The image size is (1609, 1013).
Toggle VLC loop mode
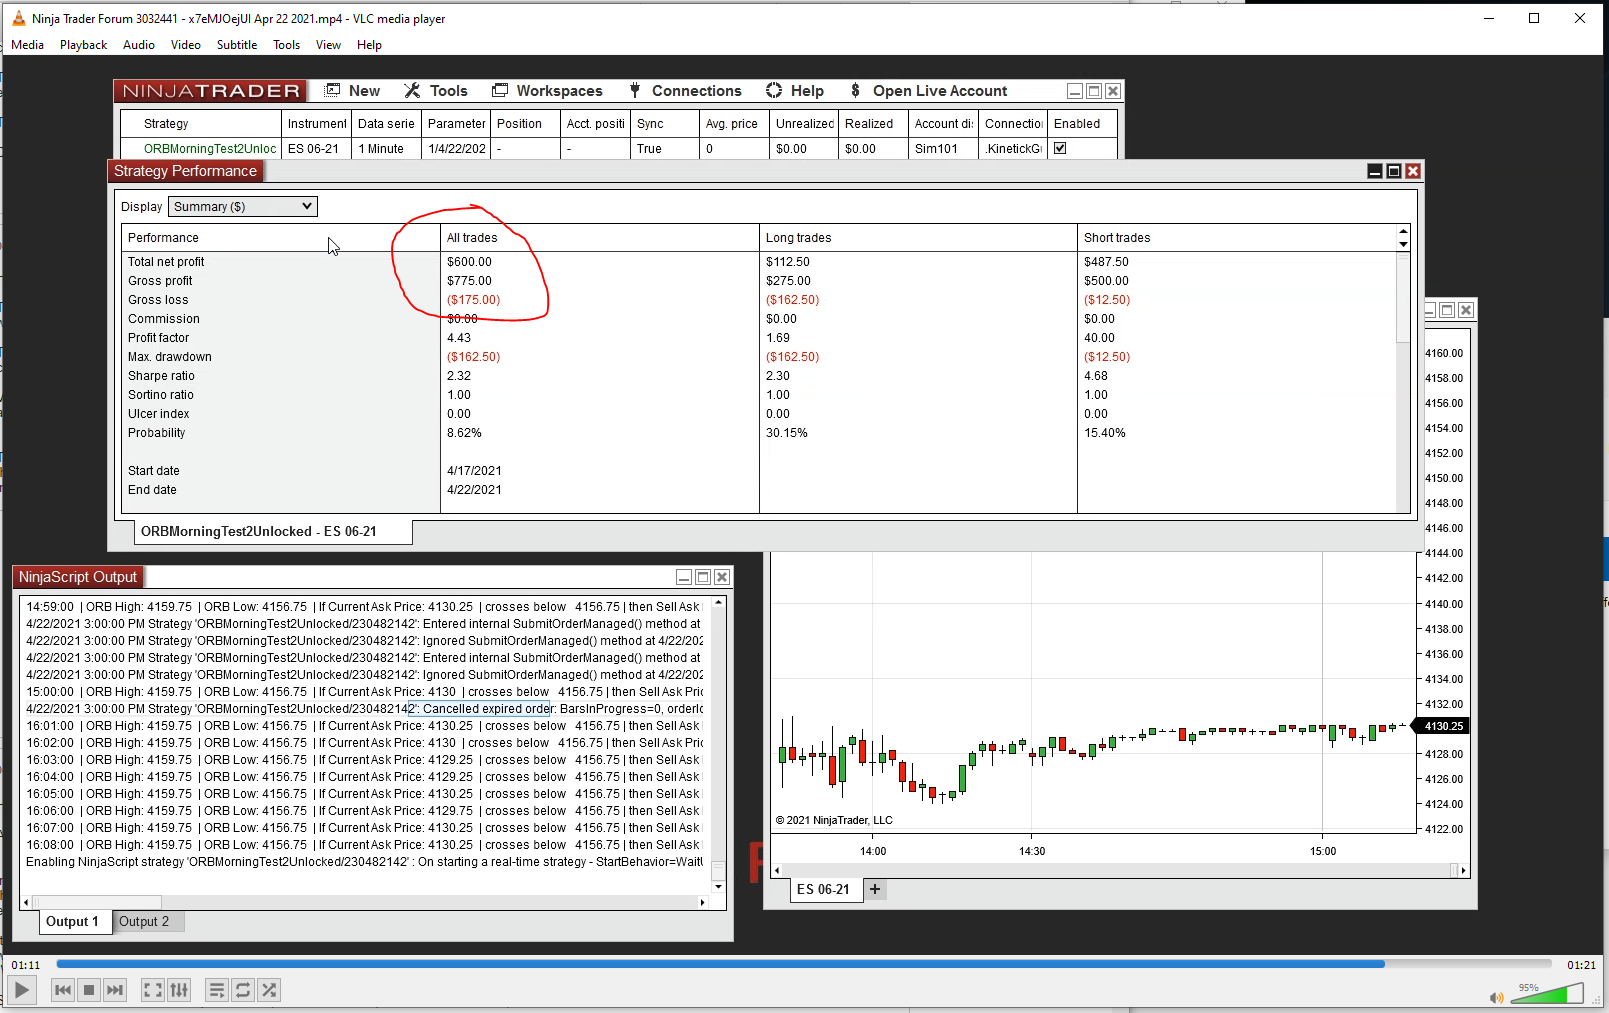[x=243, y=990]
